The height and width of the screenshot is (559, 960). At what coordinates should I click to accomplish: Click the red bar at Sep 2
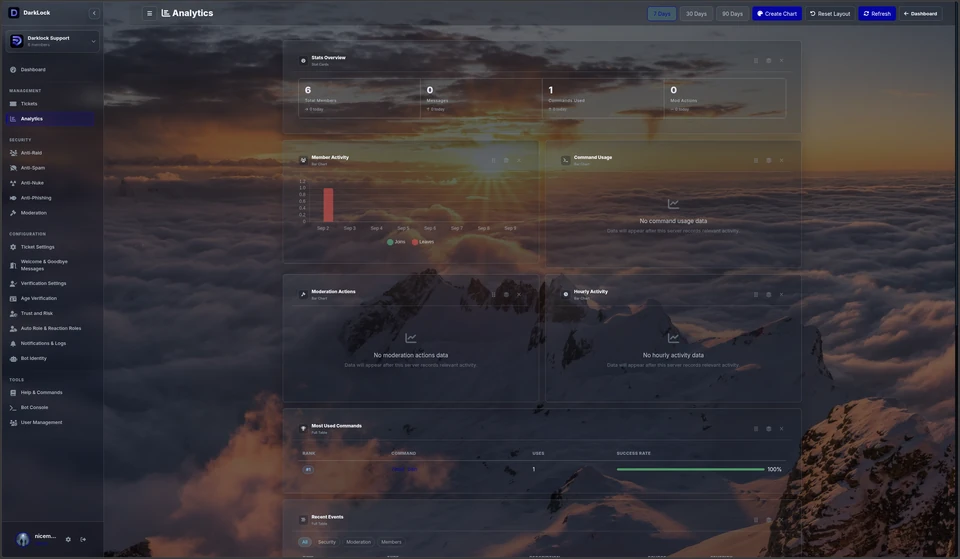[x=328, y=204]
